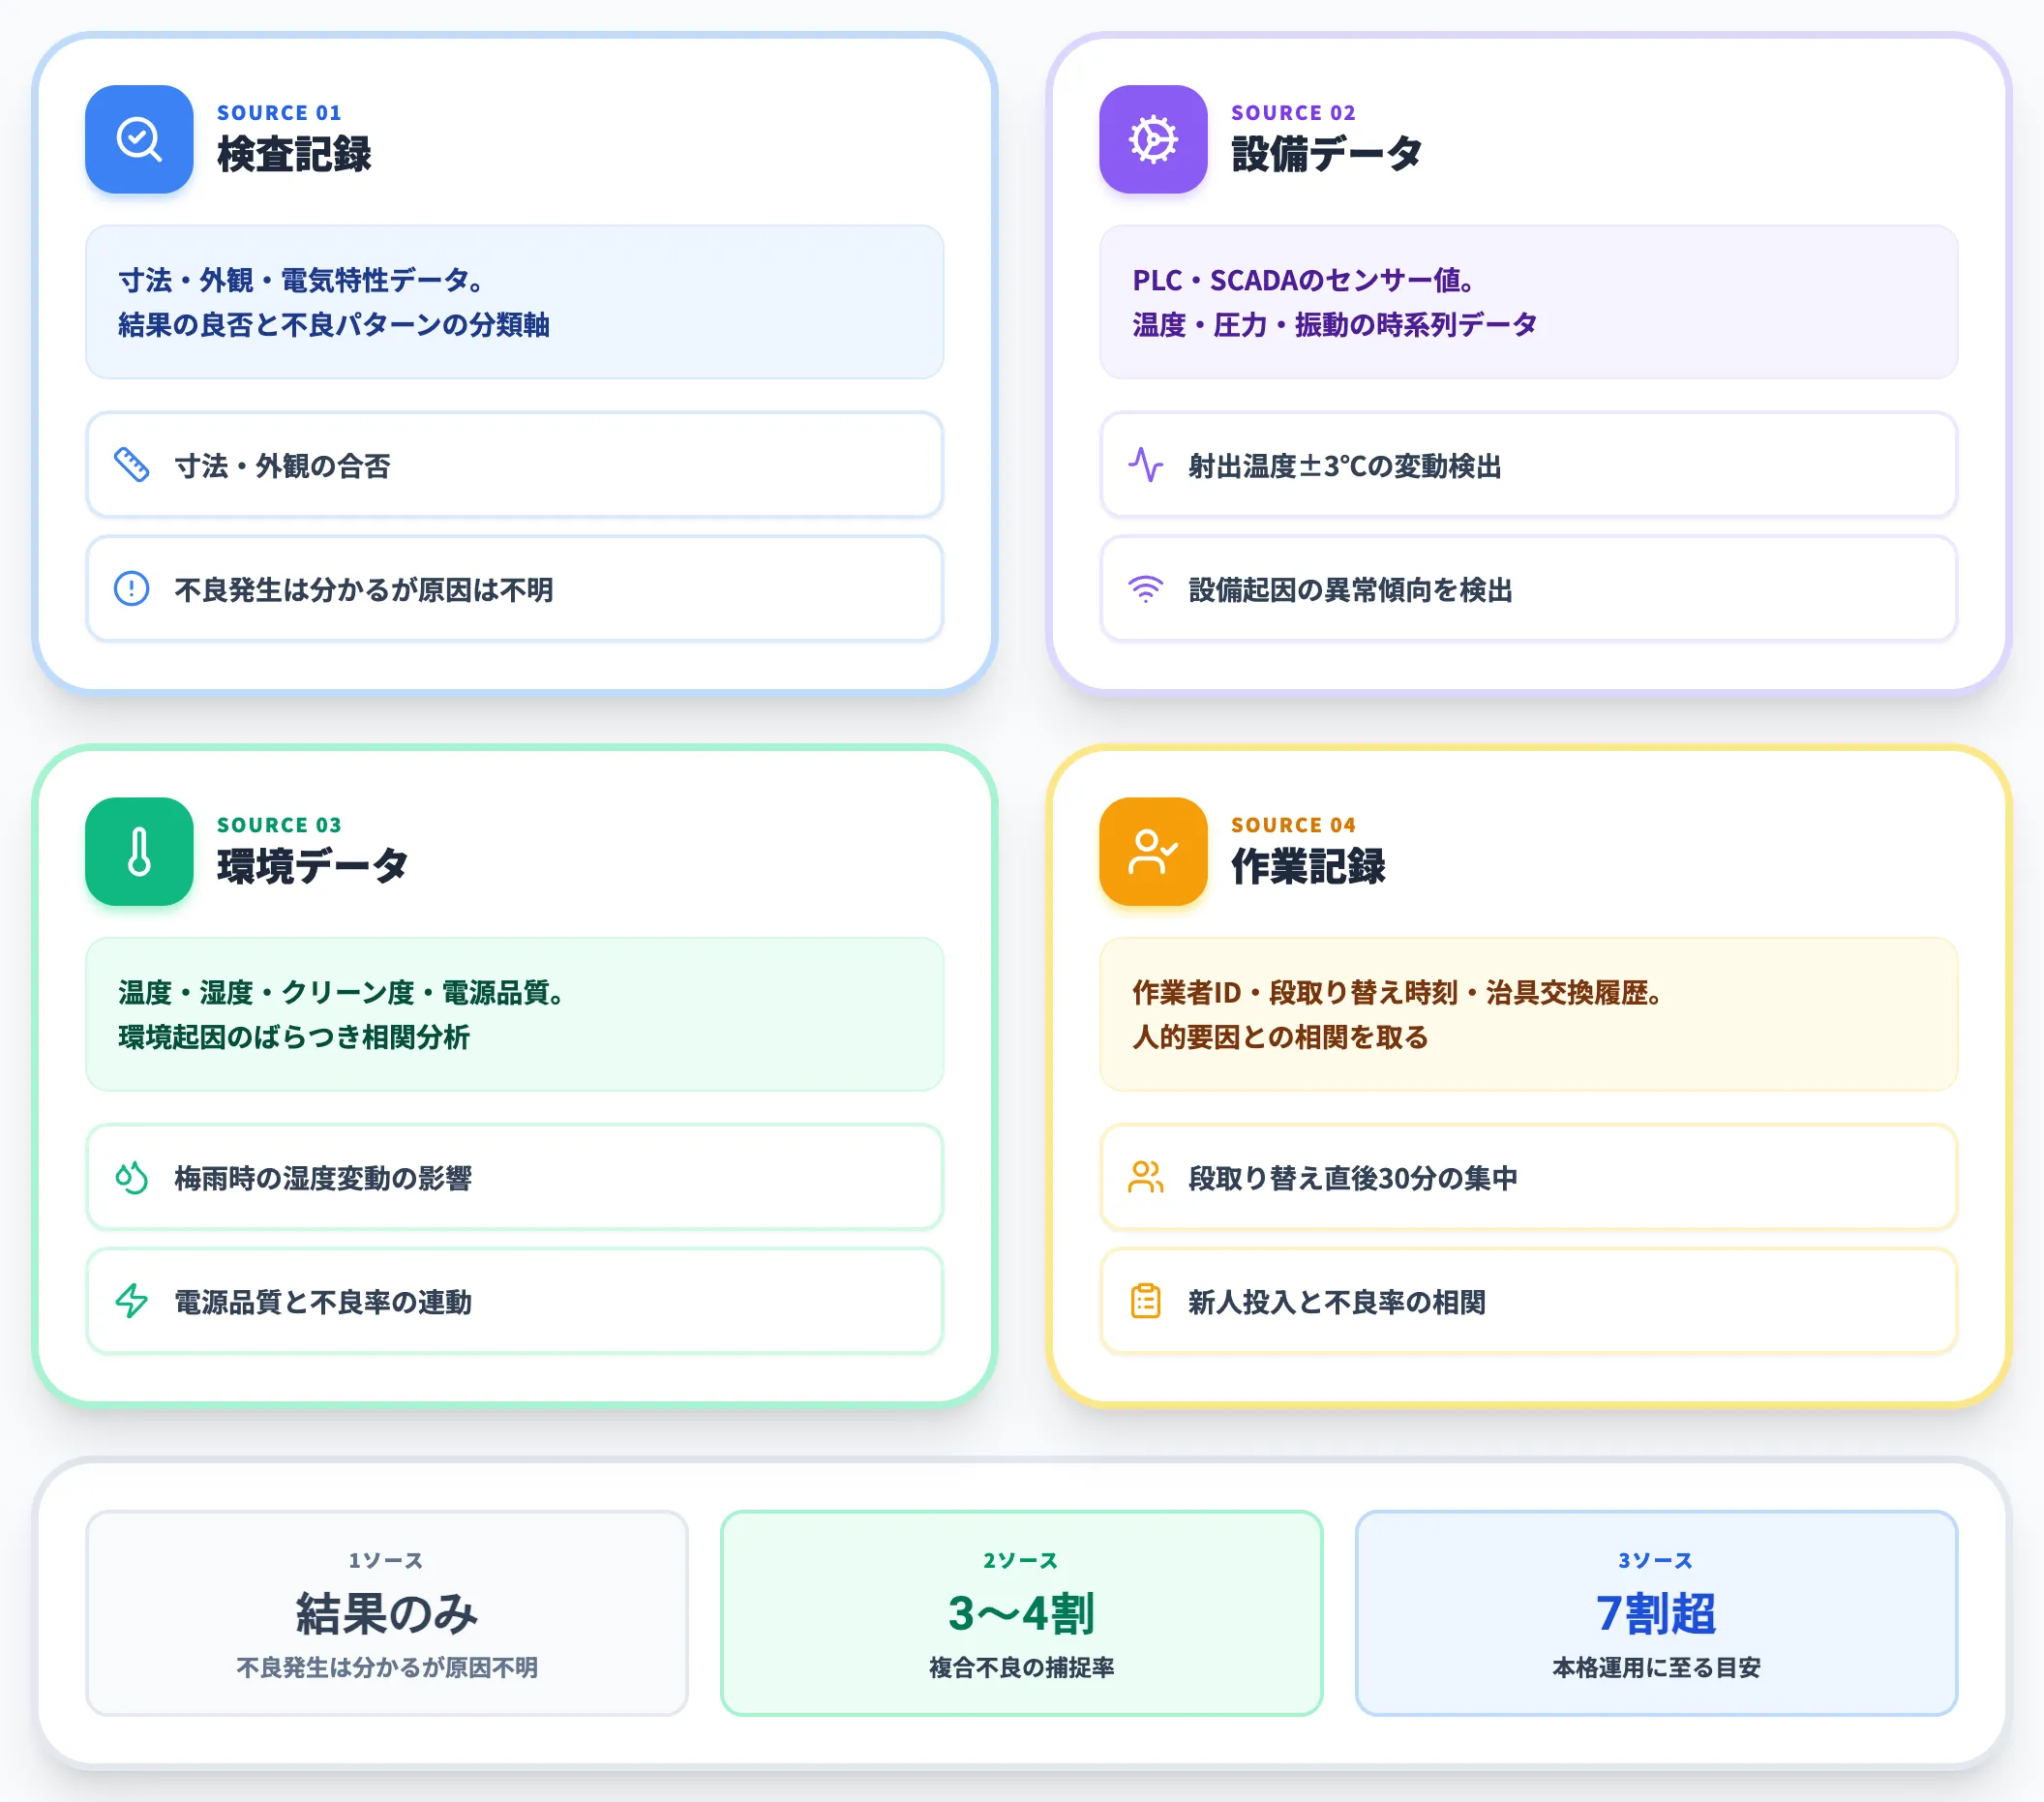Click the 2ソース label

click(1021, 1561)
